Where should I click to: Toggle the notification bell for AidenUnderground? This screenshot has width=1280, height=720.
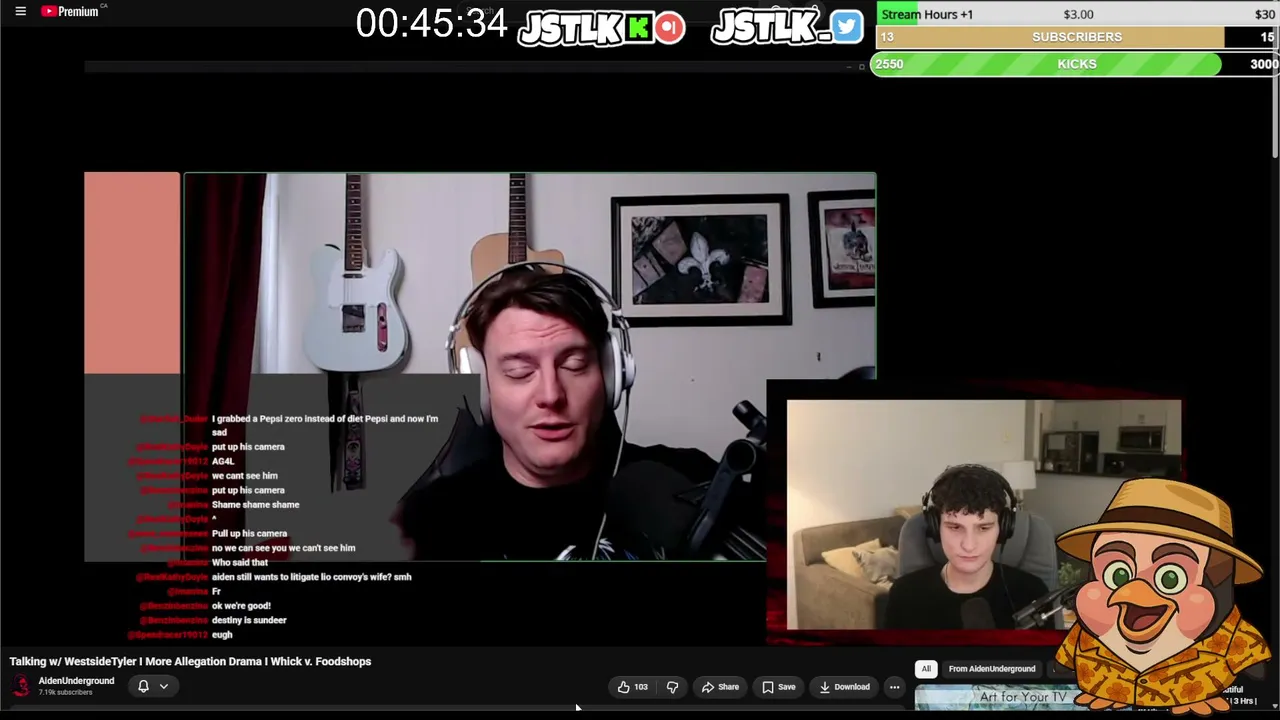tap(143, 686)
